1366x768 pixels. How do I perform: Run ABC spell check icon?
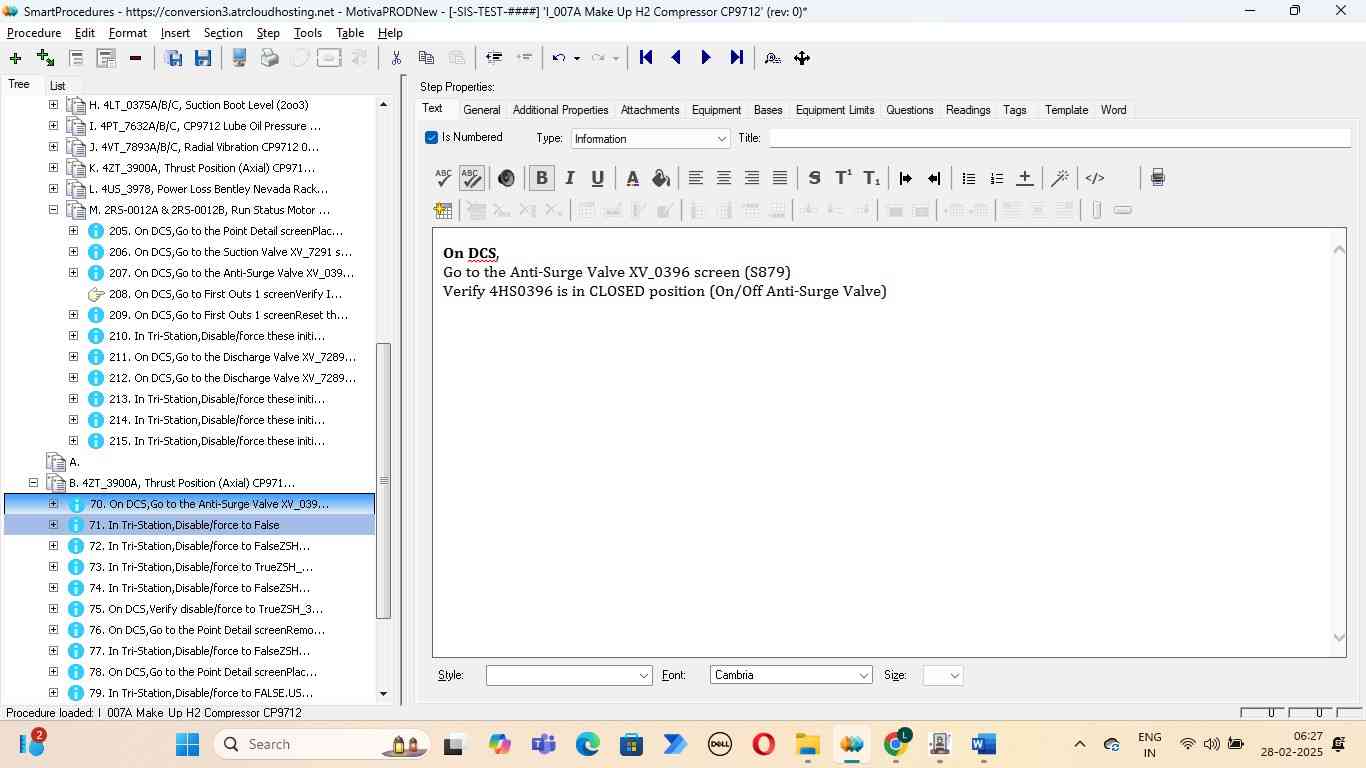pos(444,178)
